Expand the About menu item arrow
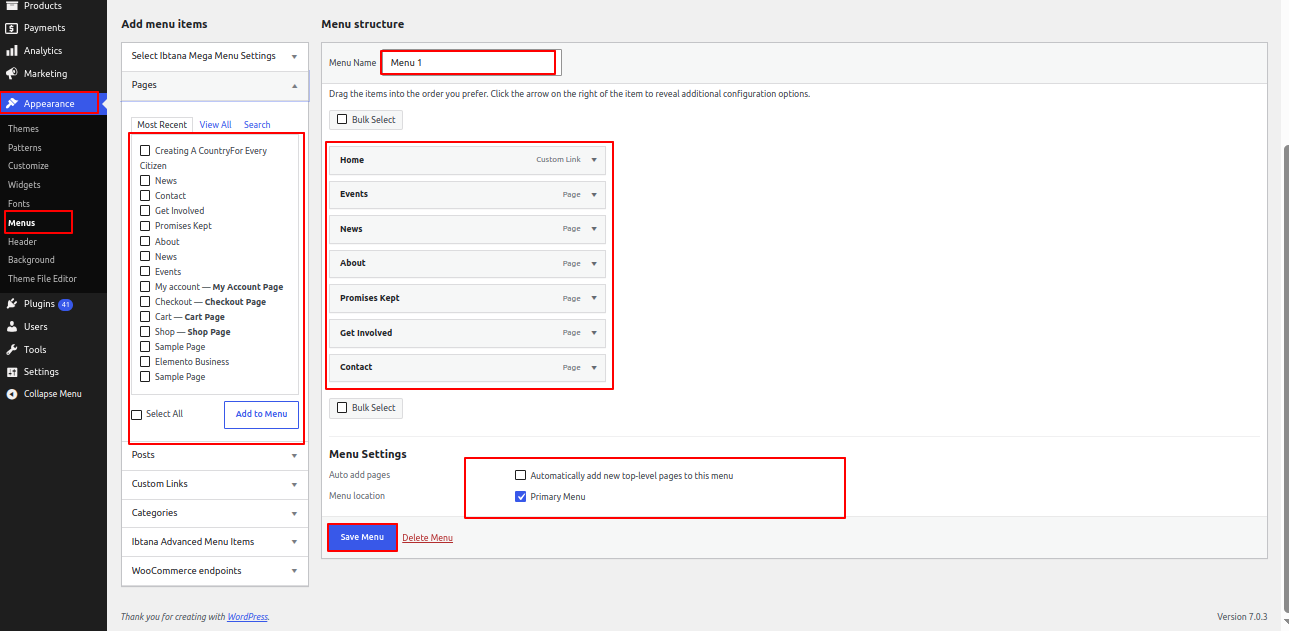This screenshot has width=1289, height=631. 594,264
